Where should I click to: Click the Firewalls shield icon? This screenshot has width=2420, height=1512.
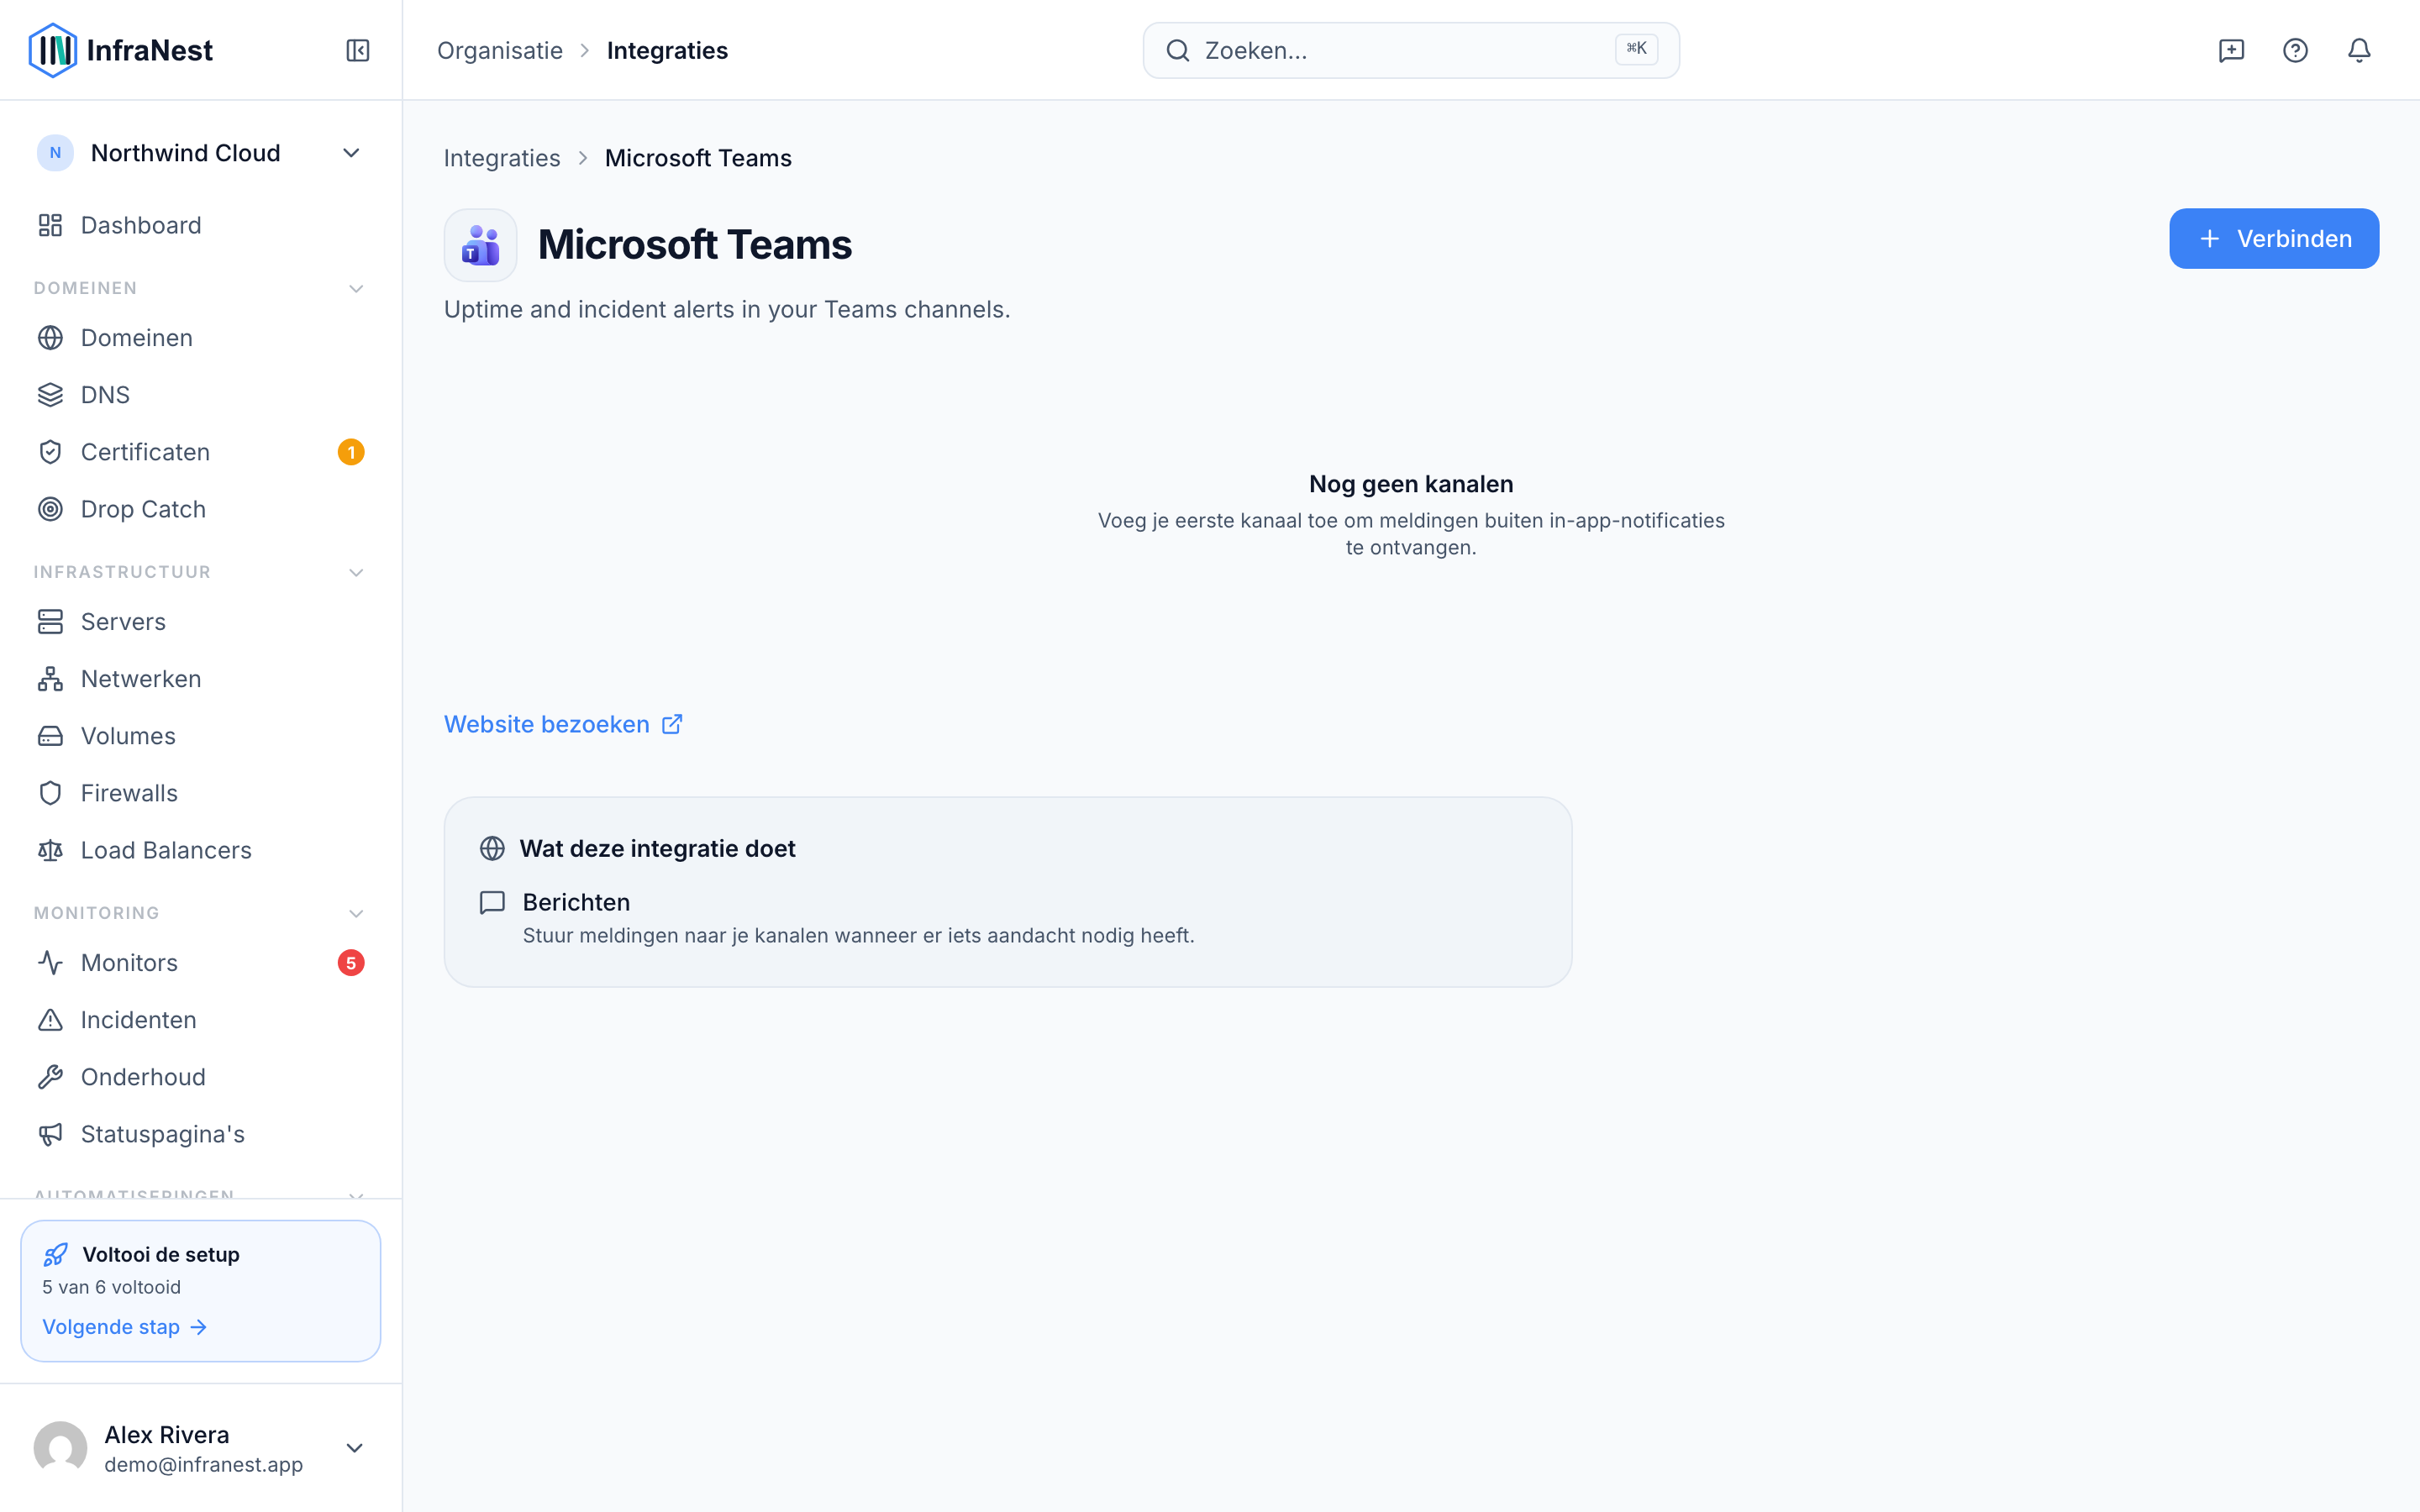(50, 793)
